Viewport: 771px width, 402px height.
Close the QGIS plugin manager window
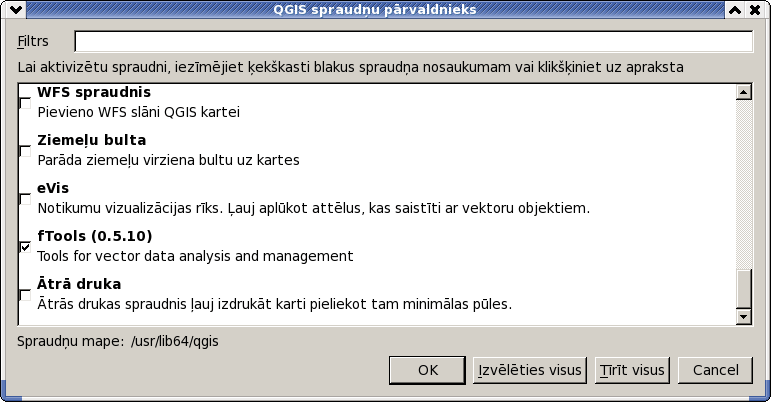point(755,9)
